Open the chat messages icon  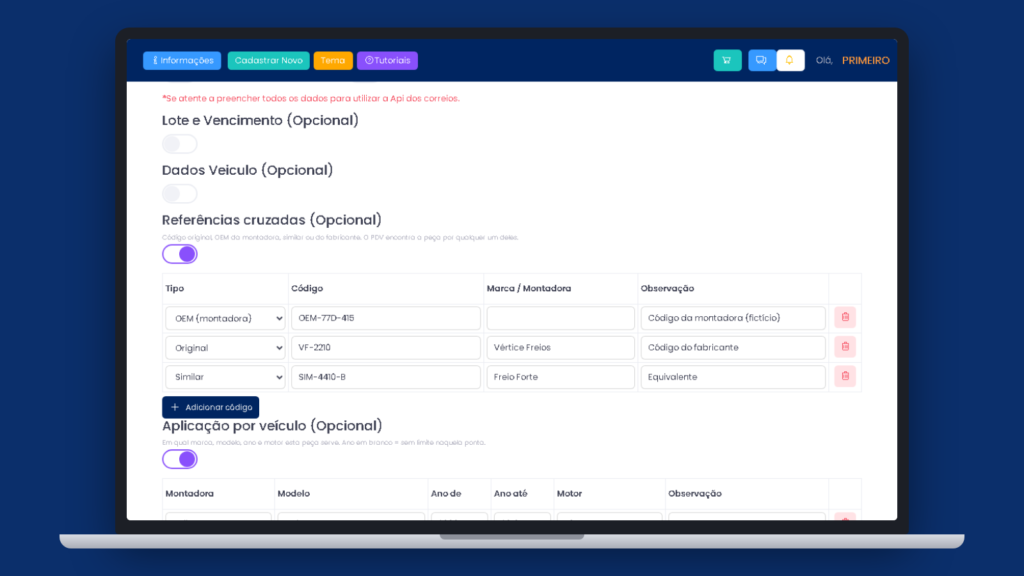pyautogui.click(x=761, y=60)
